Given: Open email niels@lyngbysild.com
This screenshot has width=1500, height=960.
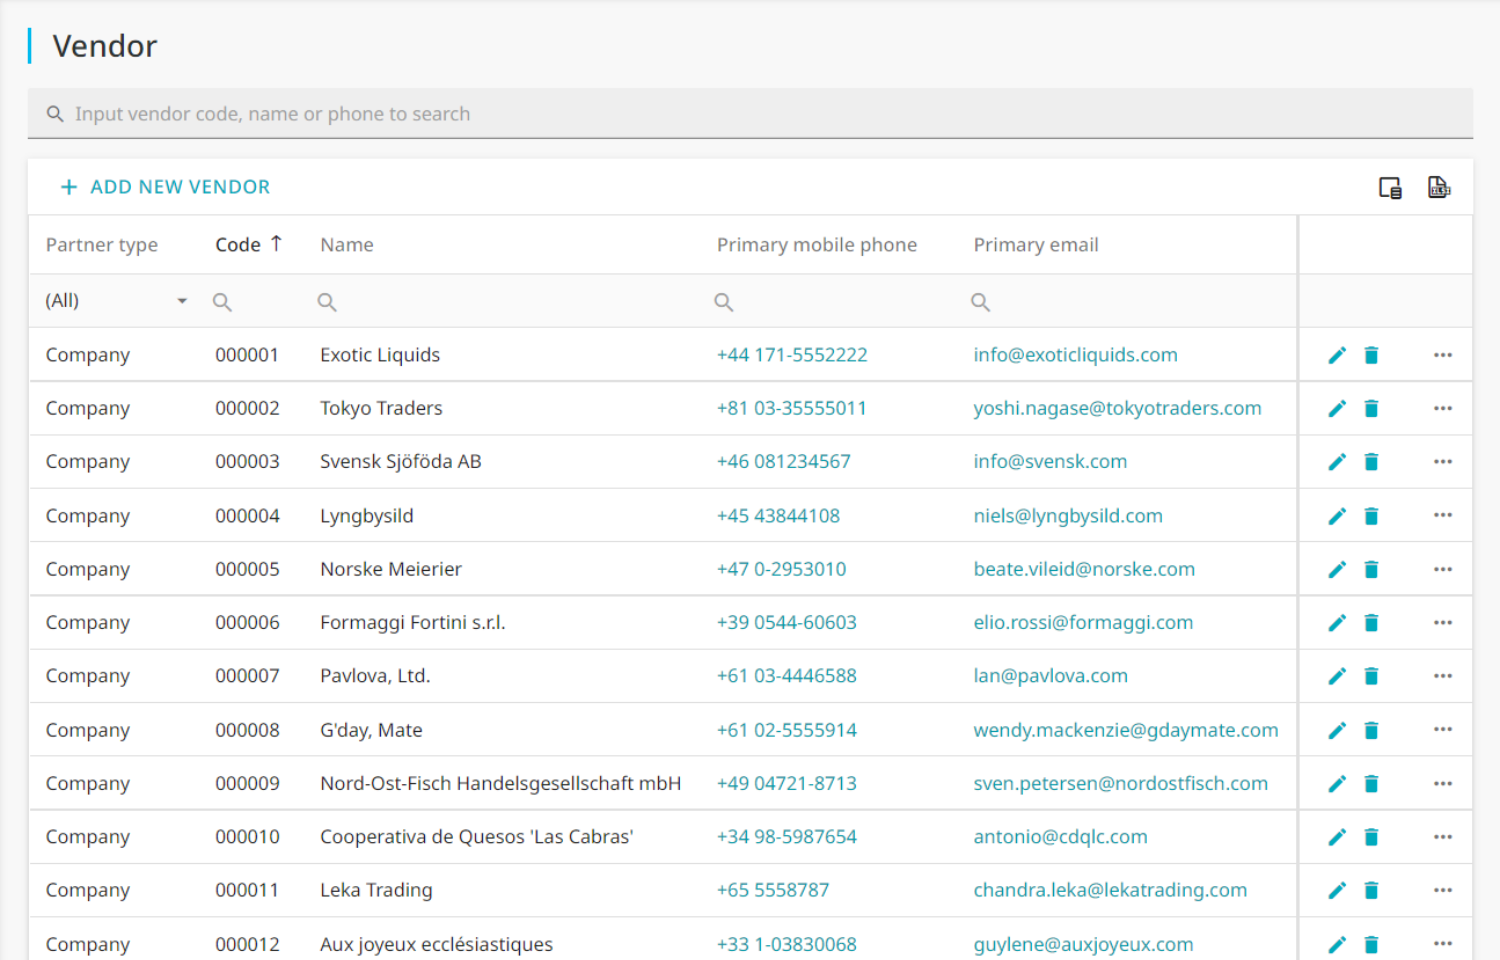Looking at the screenshot, I should (x=1068, y=516).
